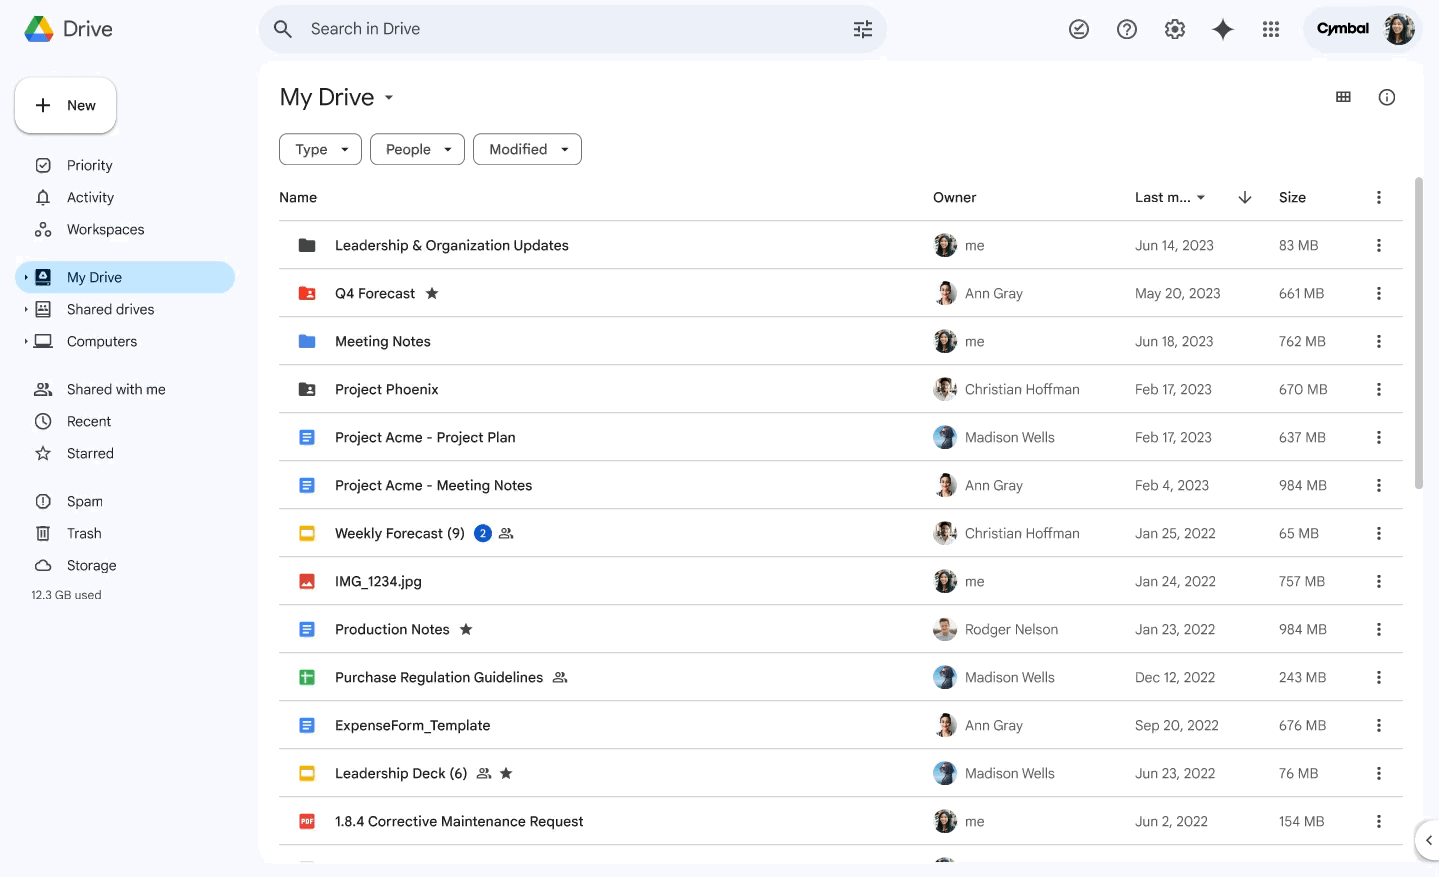Unstar the Q4 Forecast file
This screenshot has height=880, width=1440.
click(431, 293)
